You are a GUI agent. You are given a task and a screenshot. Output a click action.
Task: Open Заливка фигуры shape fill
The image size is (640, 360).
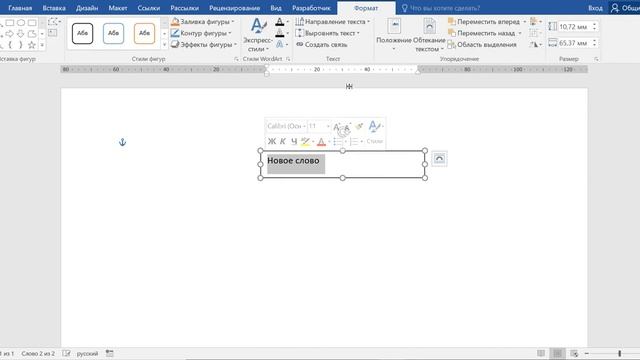202,22
